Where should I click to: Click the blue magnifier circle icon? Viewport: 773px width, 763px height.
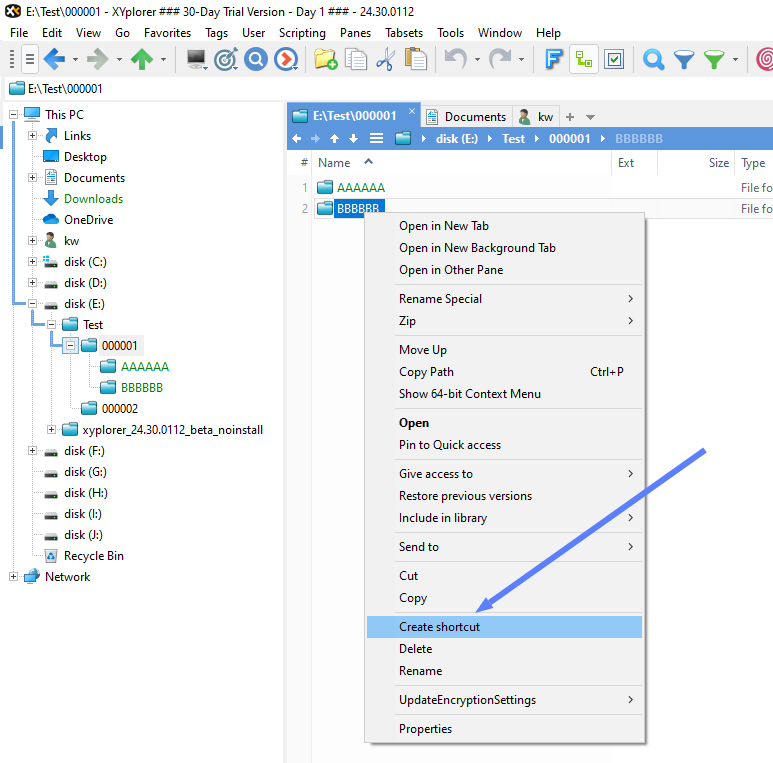coord(256,59)
